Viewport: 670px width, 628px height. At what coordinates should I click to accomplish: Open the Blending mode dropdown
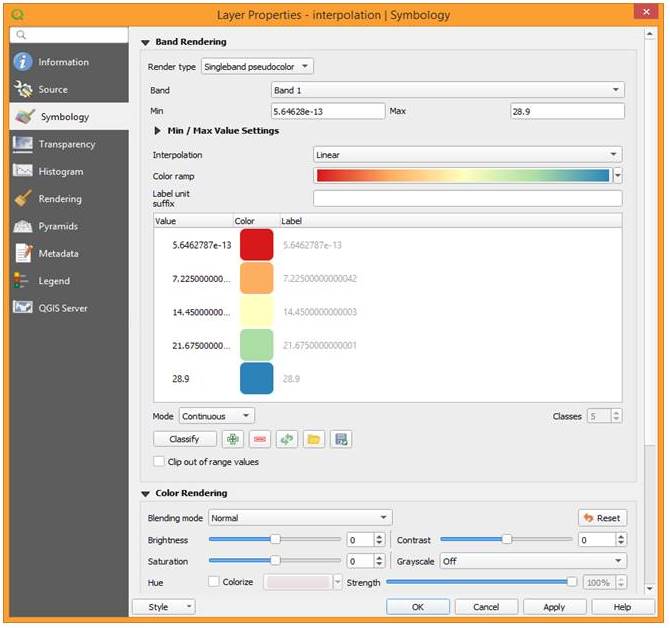point(300,518)
